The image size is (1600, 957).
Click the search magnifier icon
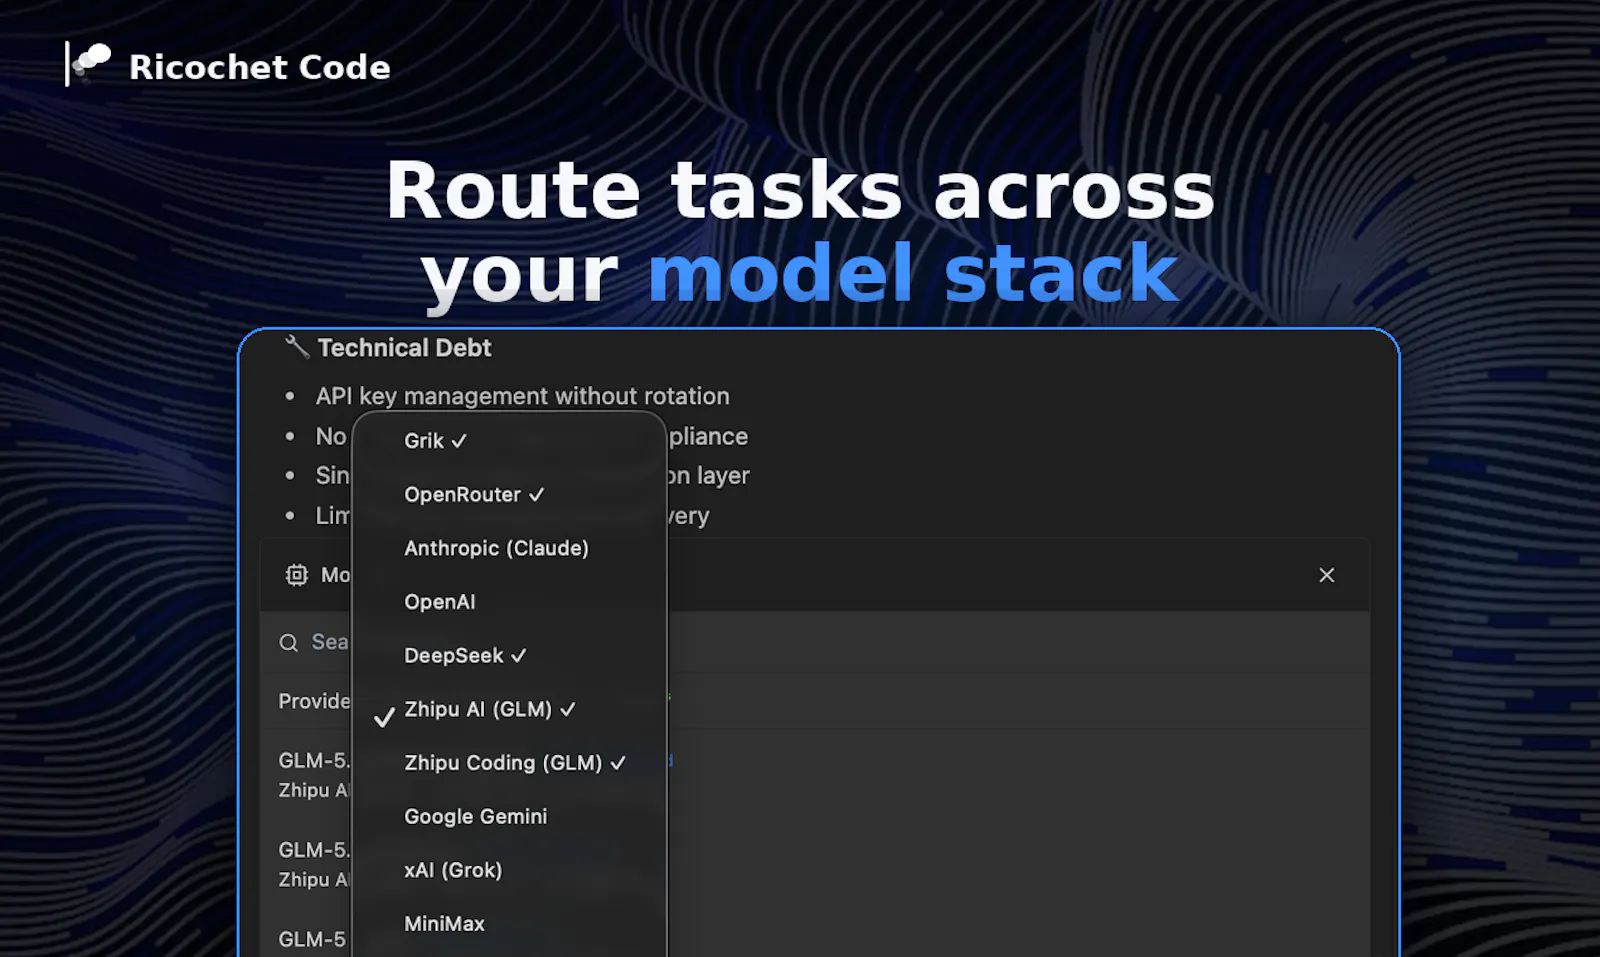click(289, 643)
